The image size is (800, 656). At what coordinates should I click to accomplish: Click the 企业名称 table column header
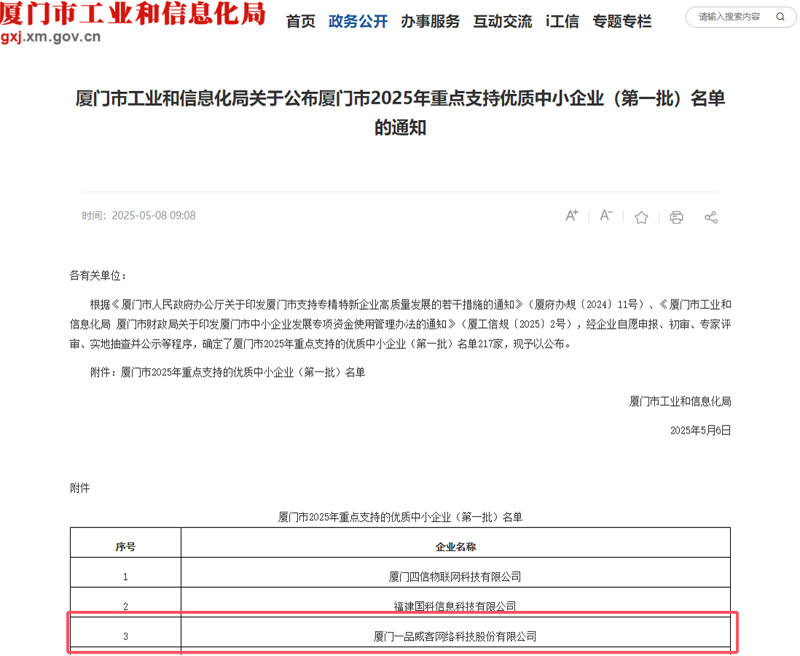(455, 547)
